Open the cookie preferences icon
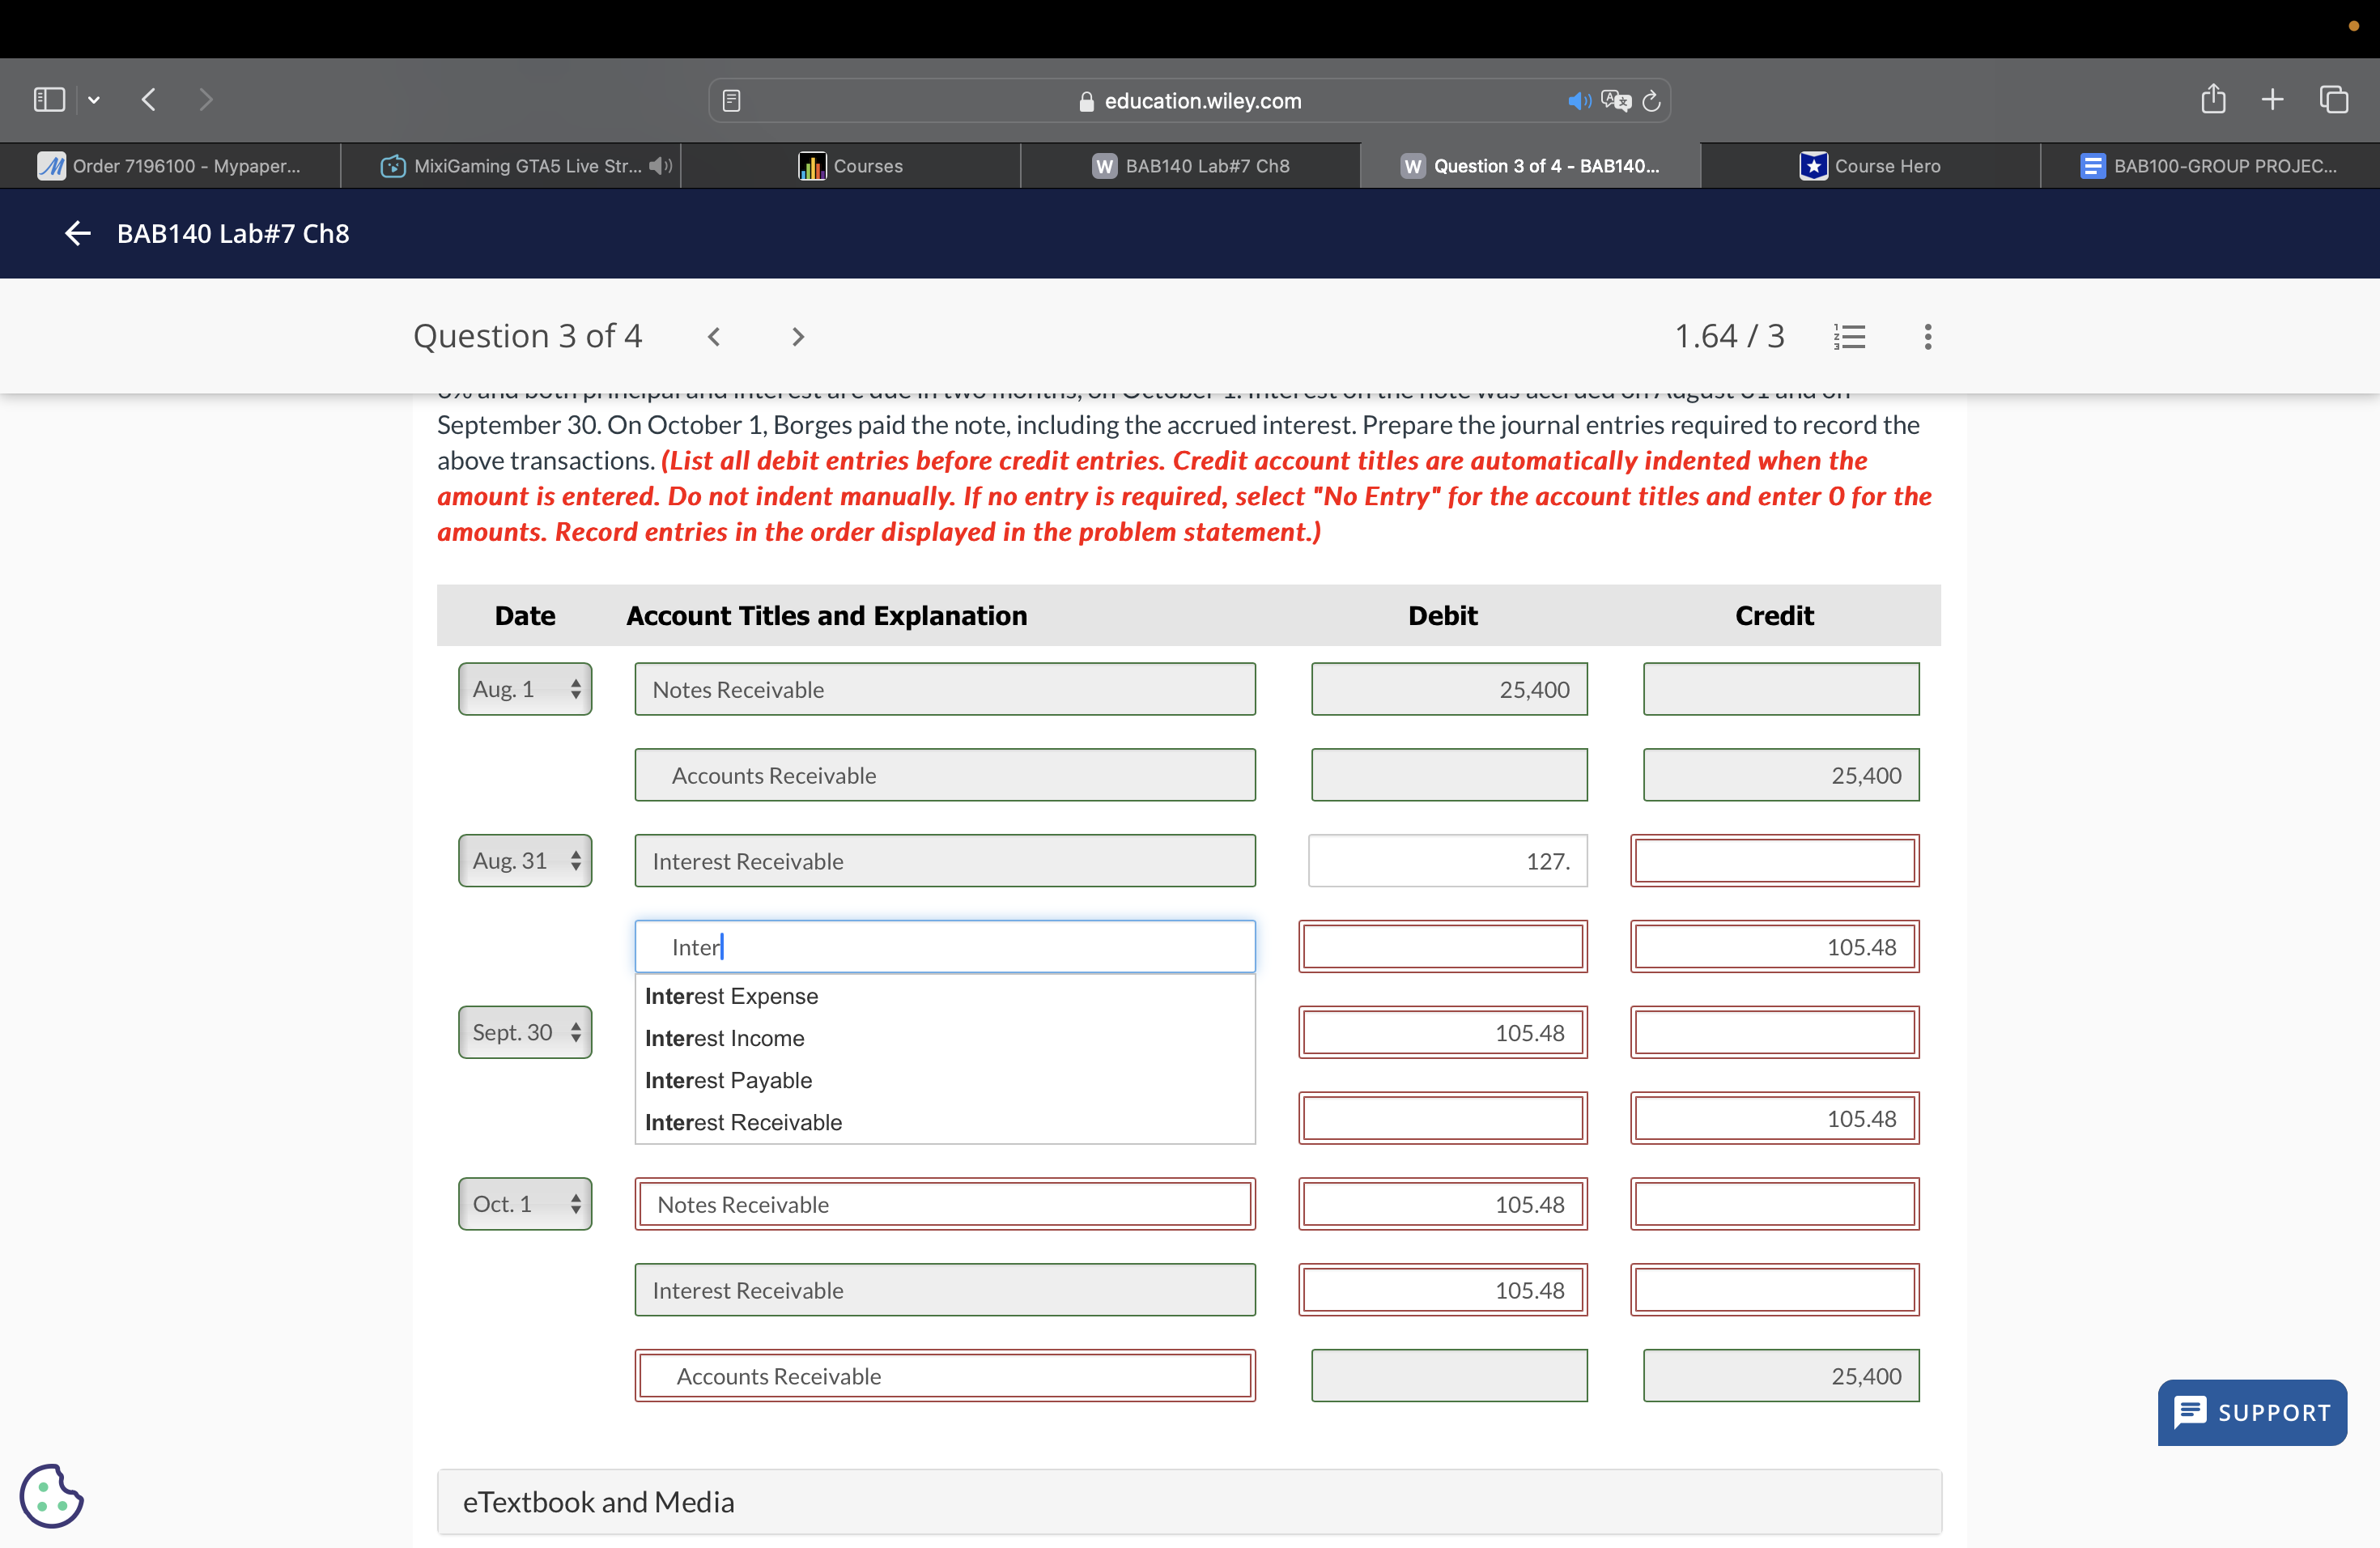Screen dimensions: 2380x1548 coord(51,1495)
